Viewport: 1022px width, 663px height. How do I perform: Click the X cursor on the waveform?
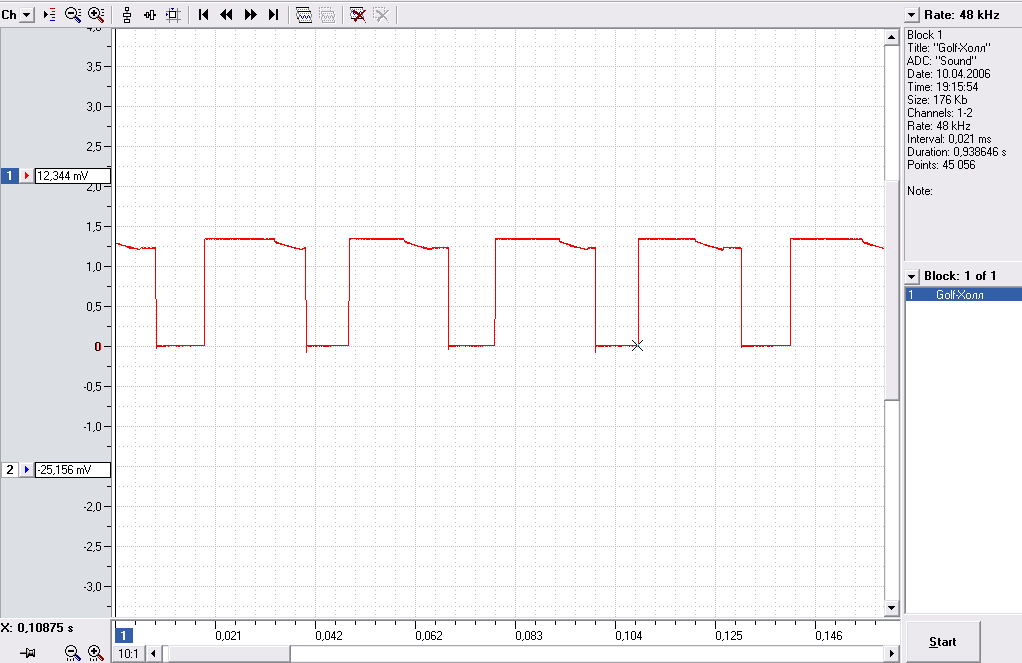[x=637, y=346]
